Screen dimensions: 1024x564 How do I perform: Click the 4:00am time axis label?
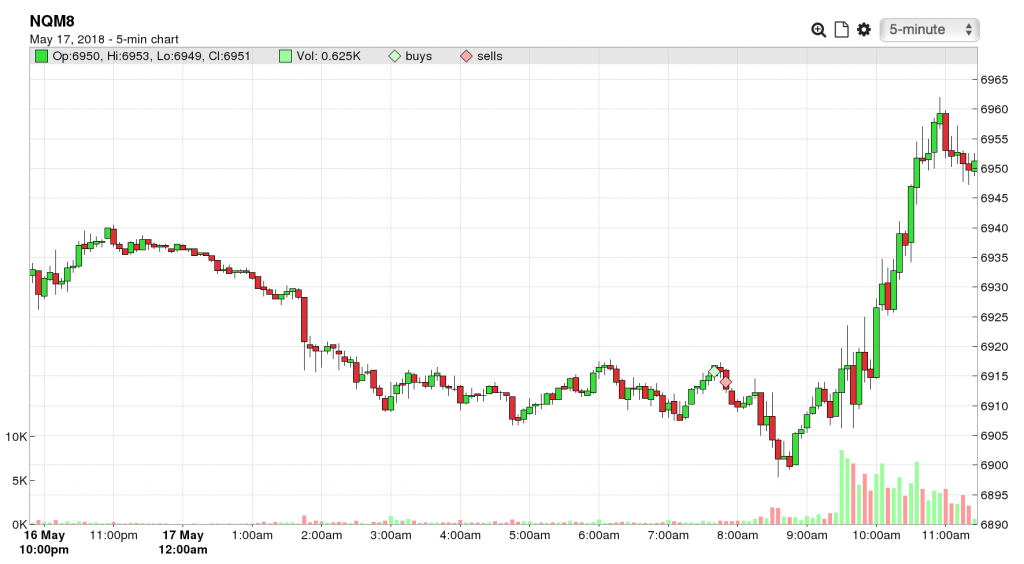(x=460, y=535)
